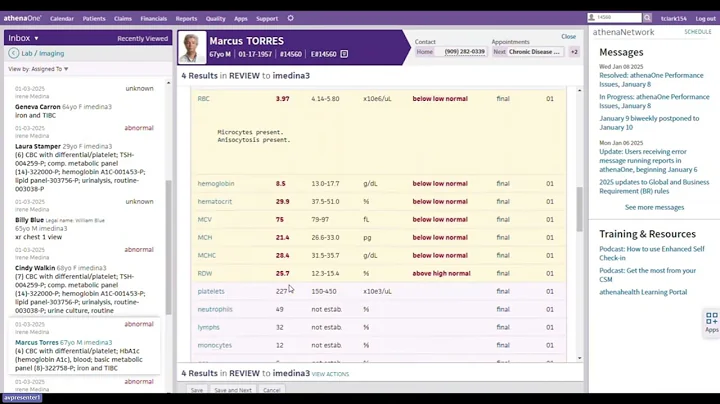Click the inbox list scrollbar thumb
The image size is (720, 404).
[x=168, y=247]
